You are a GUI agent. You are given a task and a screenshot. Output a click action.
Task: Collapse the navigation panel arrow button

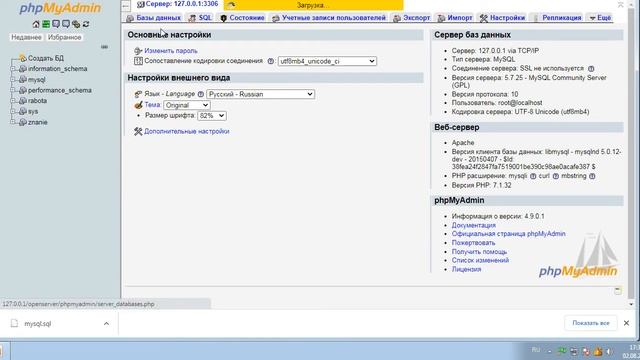click(126, 5)
